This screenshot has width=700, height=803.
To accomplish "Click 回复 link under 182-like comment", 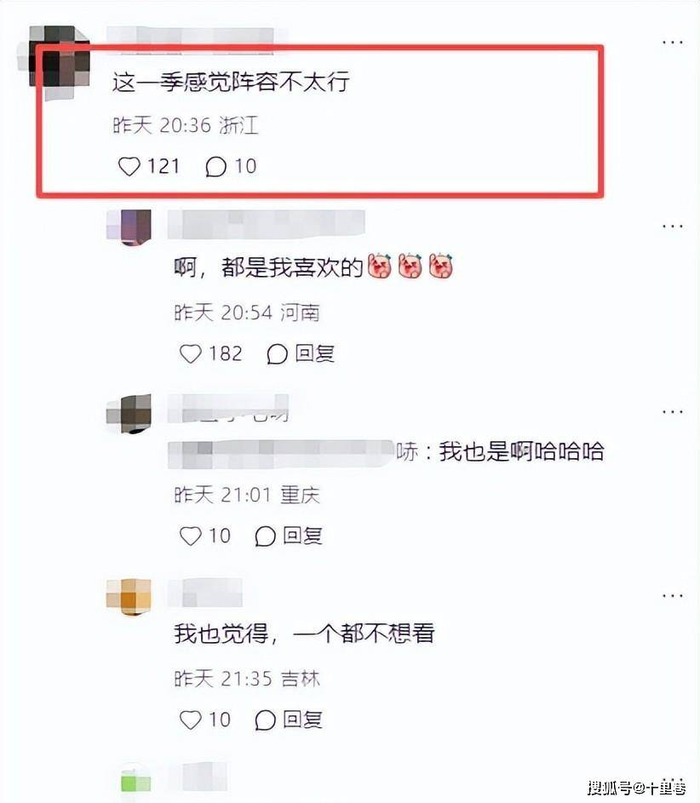I will 314,354.
